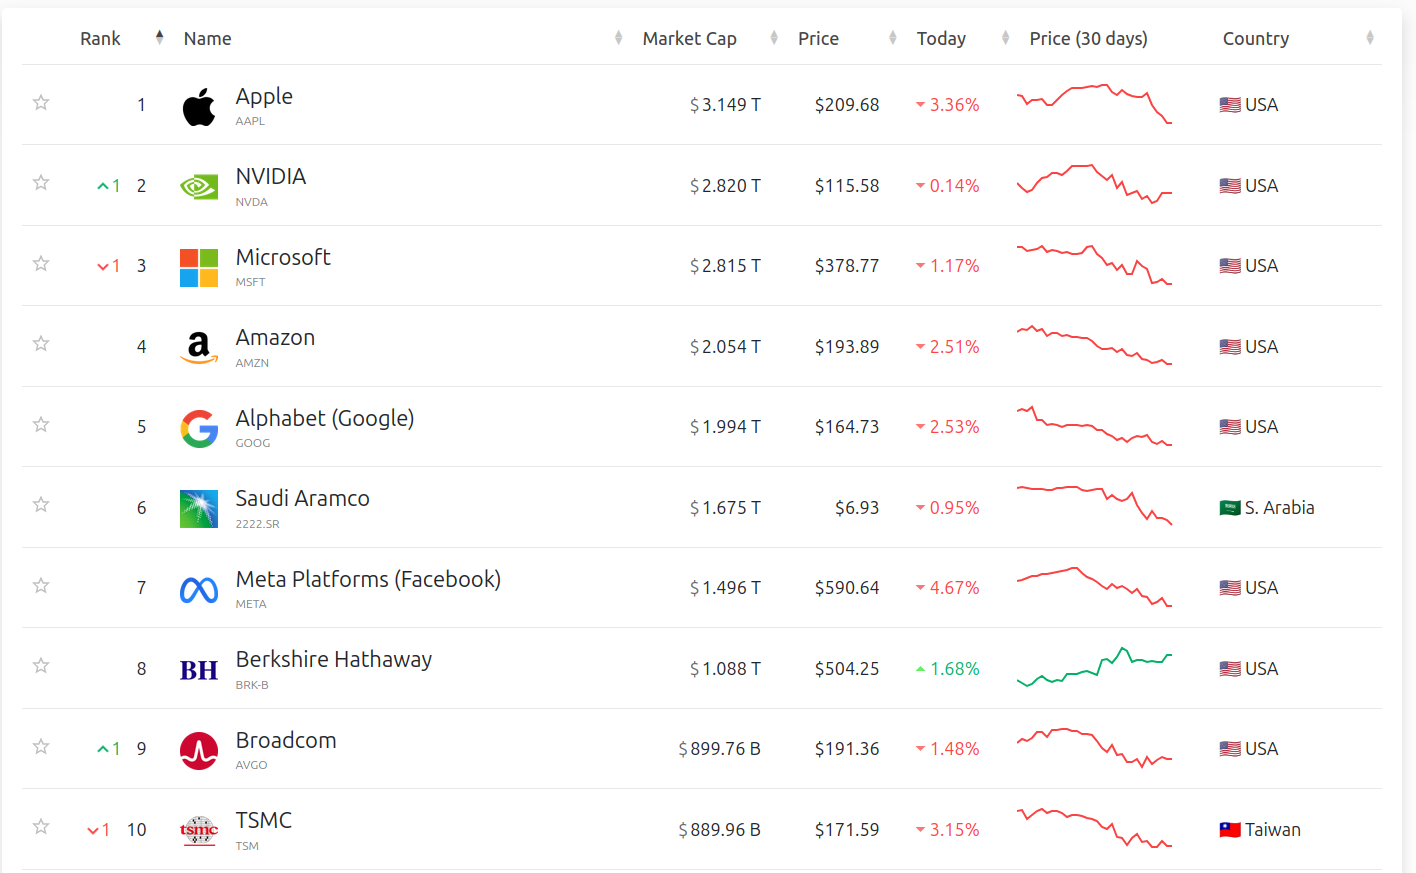Toggle favorite star for Apple
The width and height of the screenshot is (1416, 873).
click(x=41, y=102)
